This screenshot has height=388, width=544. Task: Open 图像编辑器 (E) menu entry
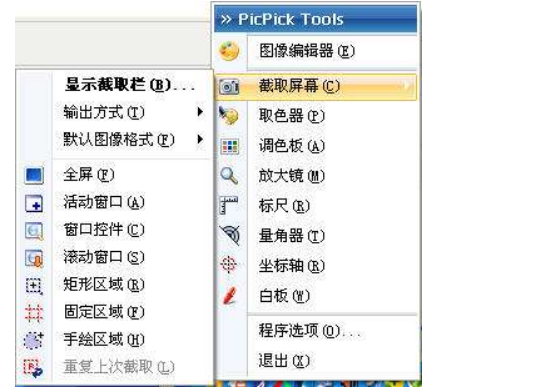point(316,51)
